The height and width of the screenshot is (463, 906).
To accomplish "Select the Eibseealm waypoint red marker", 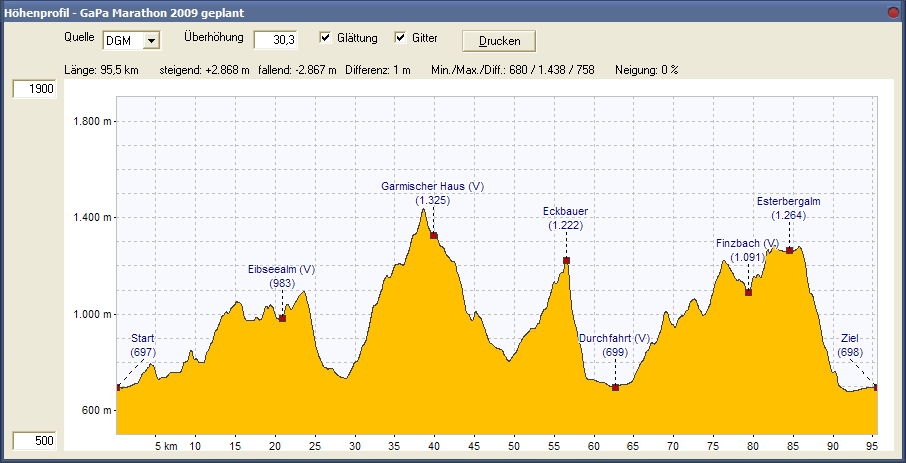I will pyautogui.click(x=282, y=318).
